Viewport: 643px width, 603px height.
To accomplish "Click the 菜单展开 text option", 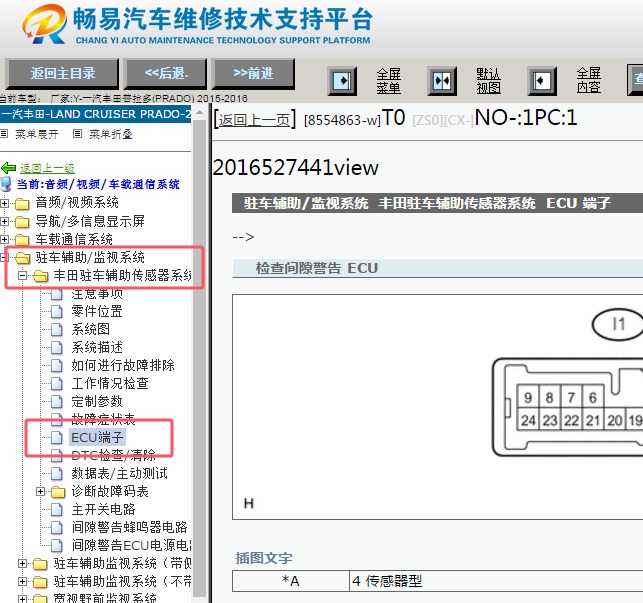I will [x=37, y=134].
